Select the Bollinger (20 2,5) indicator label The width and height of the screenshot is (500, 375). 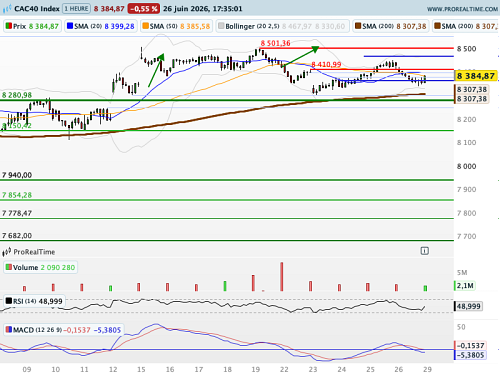coord(282,26)
